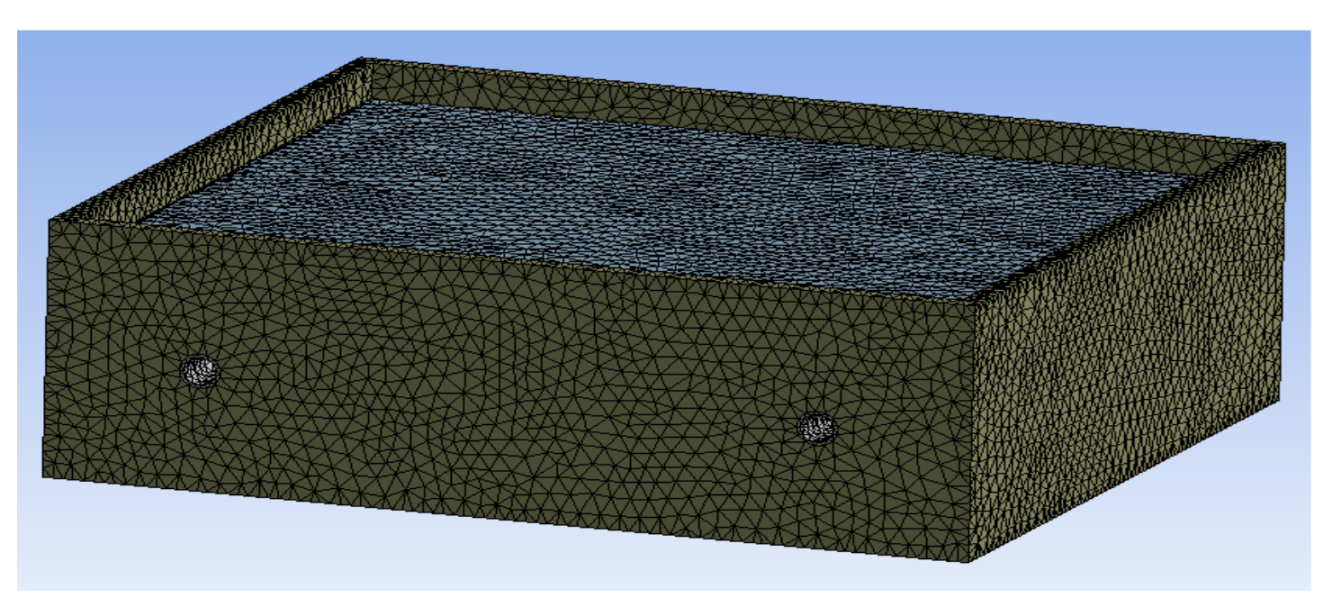This screenshot has height=616, width=1332.
Task: Click the bottom front-right corner vertex
Action: [x=969, y=562]
